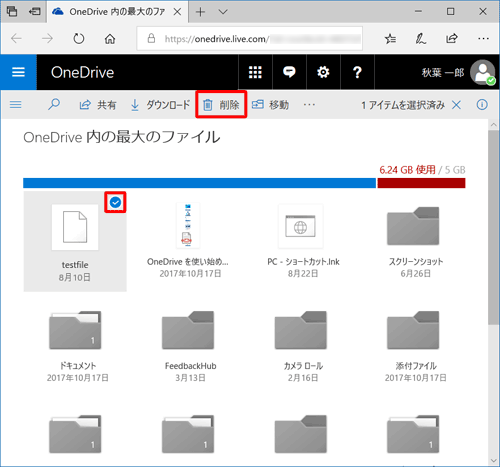The image size is (500, 467).
Task: Click the search magnifier icon
Action: (54, 105)
